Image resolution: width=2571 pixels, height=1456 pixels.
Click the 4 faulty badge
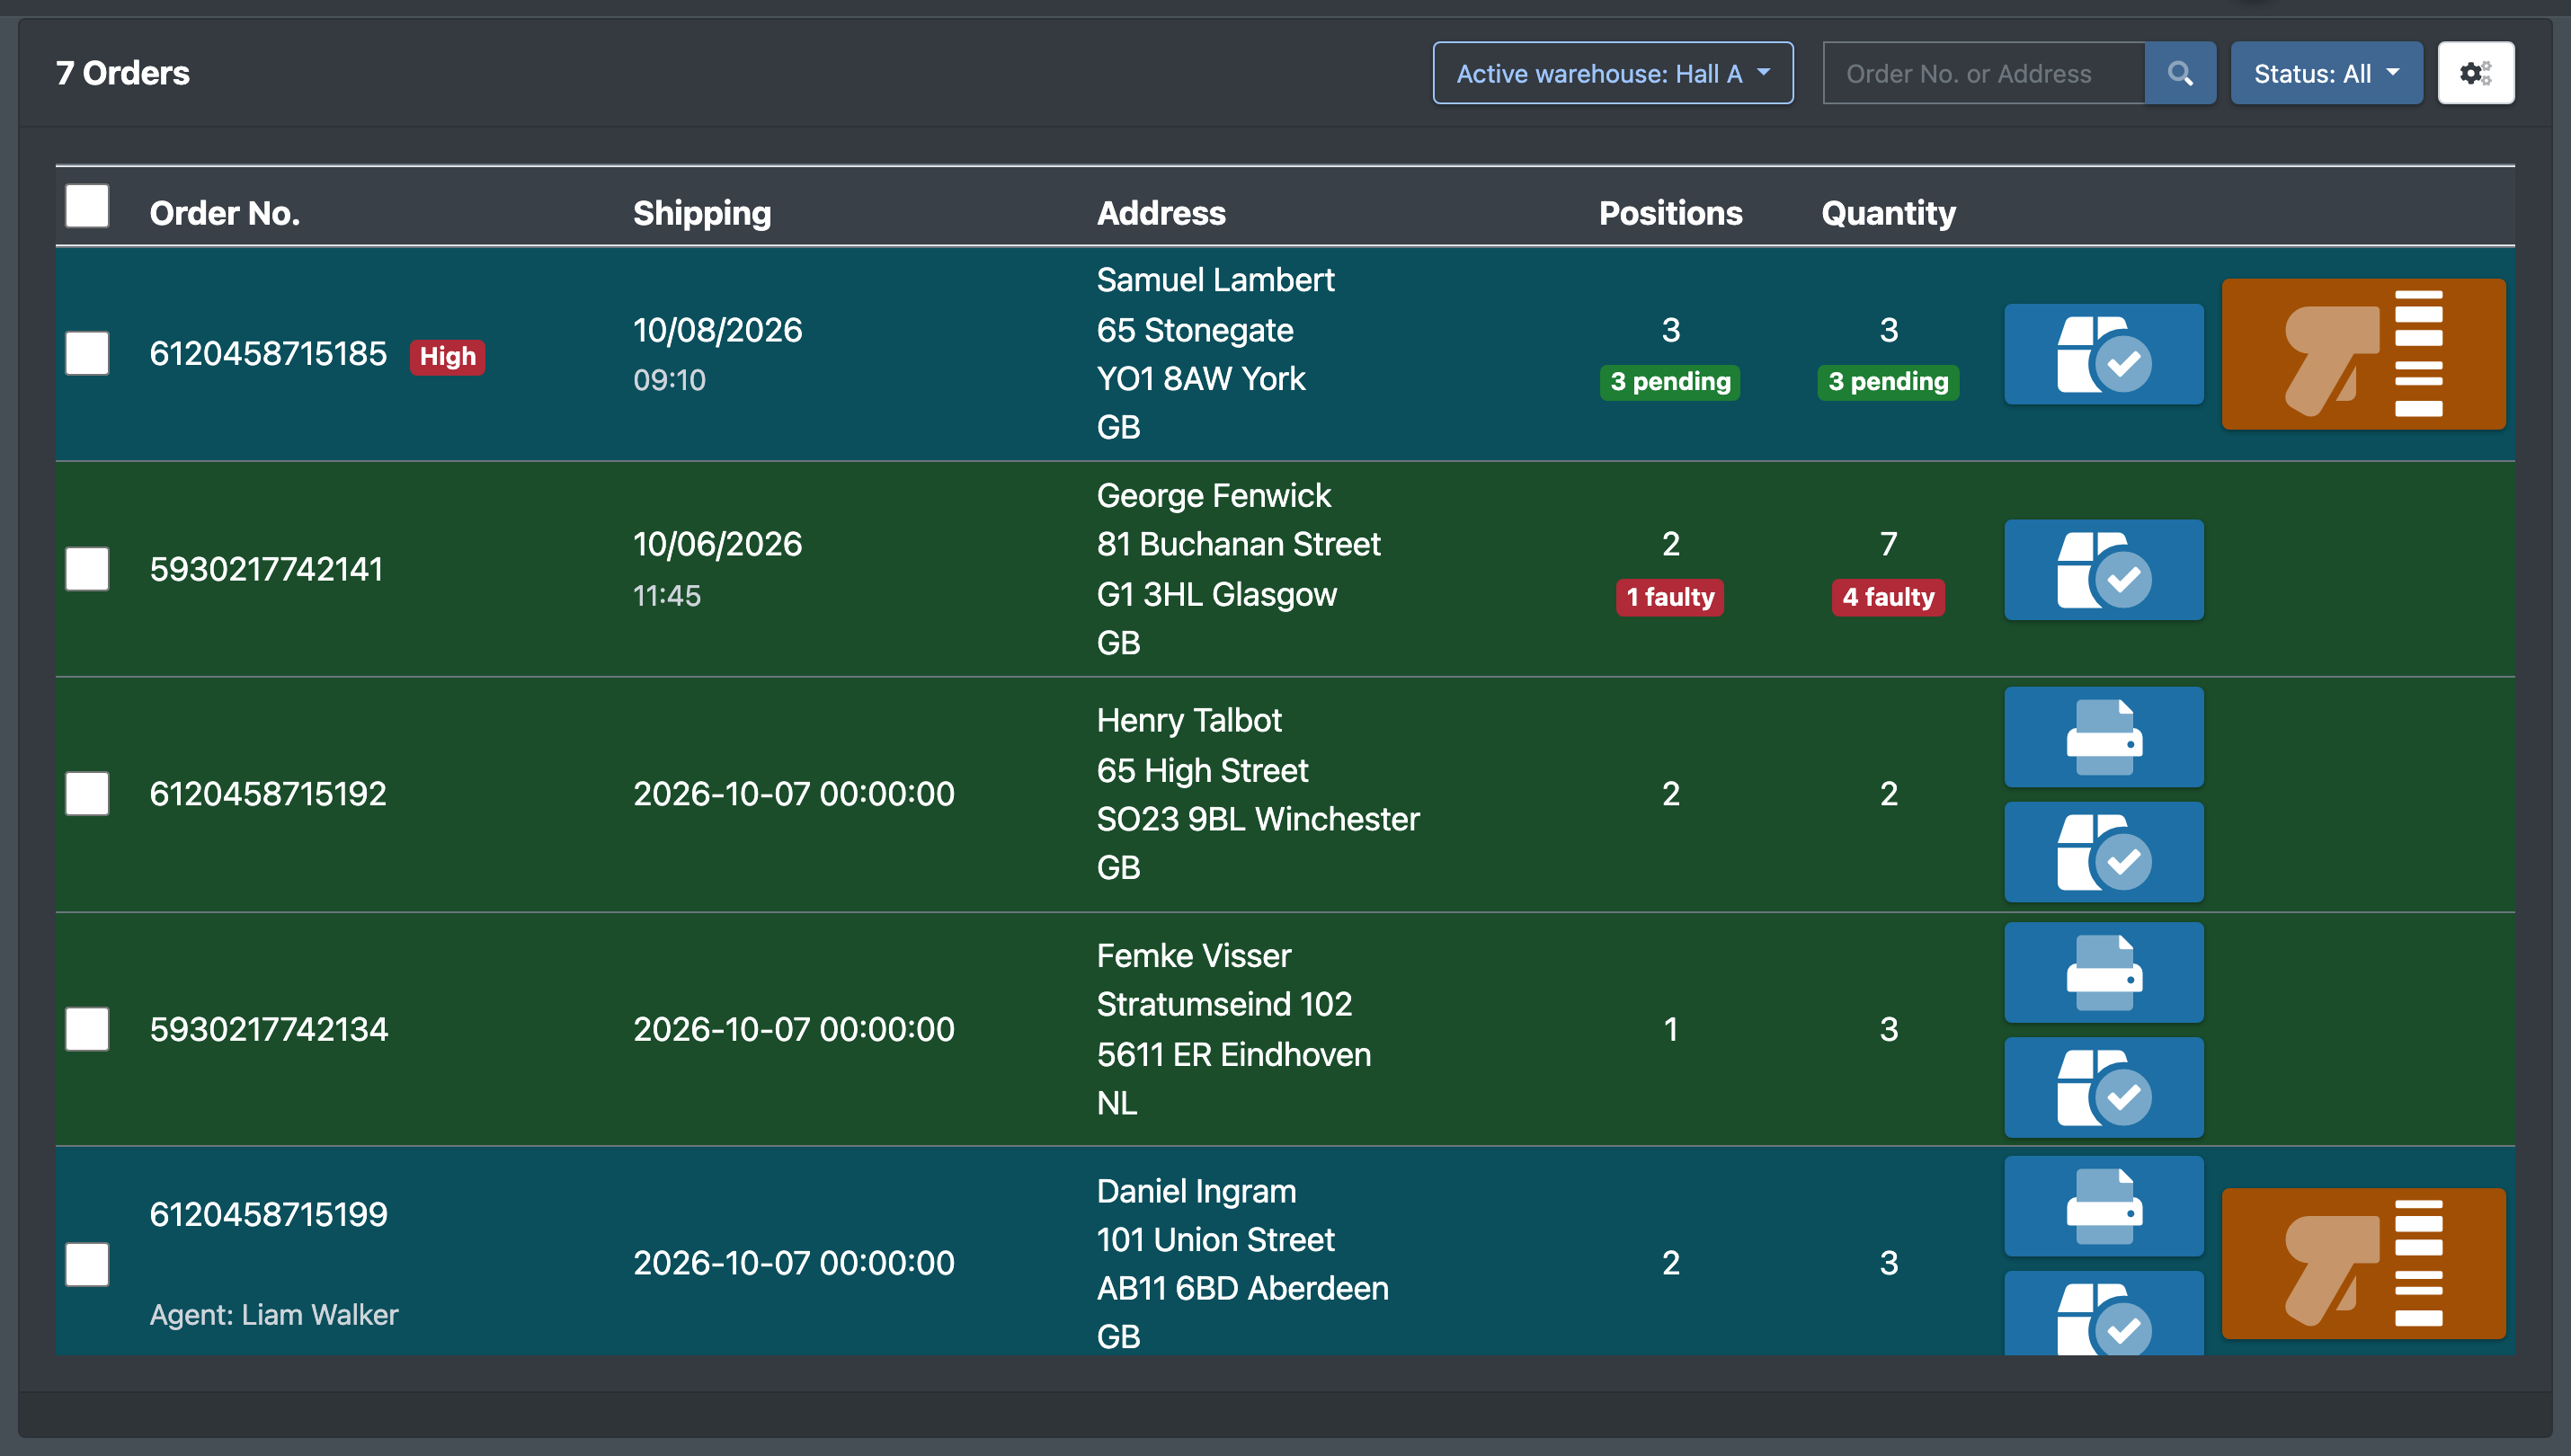tap(1888, 597)
